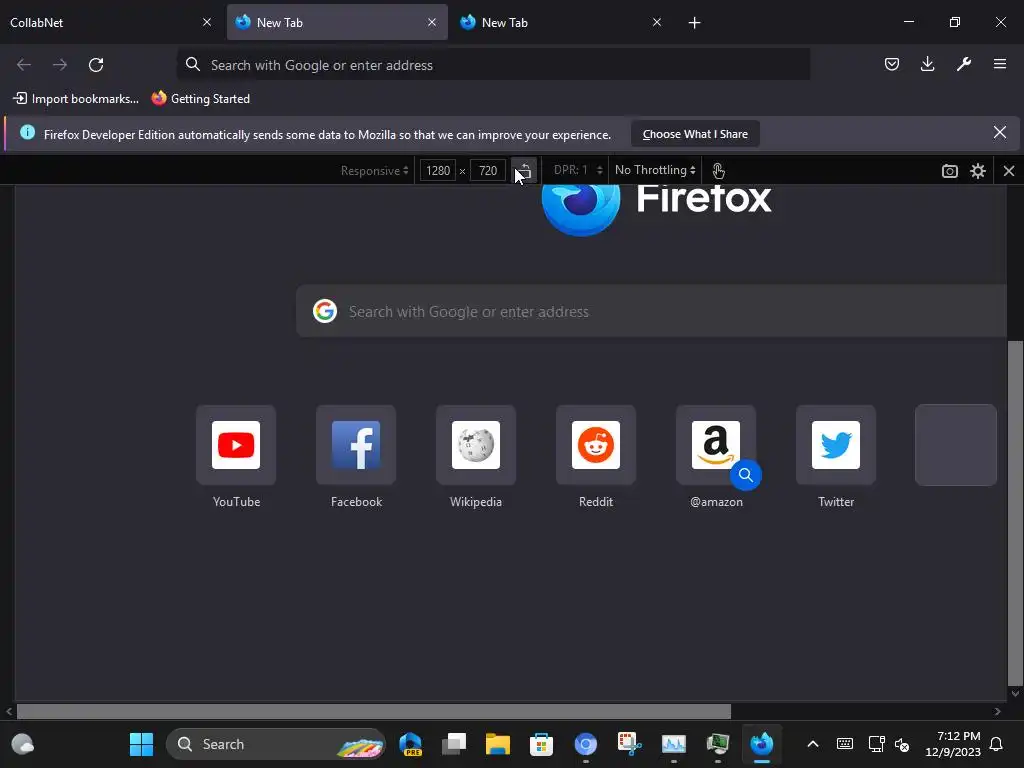Screen dimensions: 1024x768
Task: Rotate viewport using the rotate icon
Action: coord(524,170)
